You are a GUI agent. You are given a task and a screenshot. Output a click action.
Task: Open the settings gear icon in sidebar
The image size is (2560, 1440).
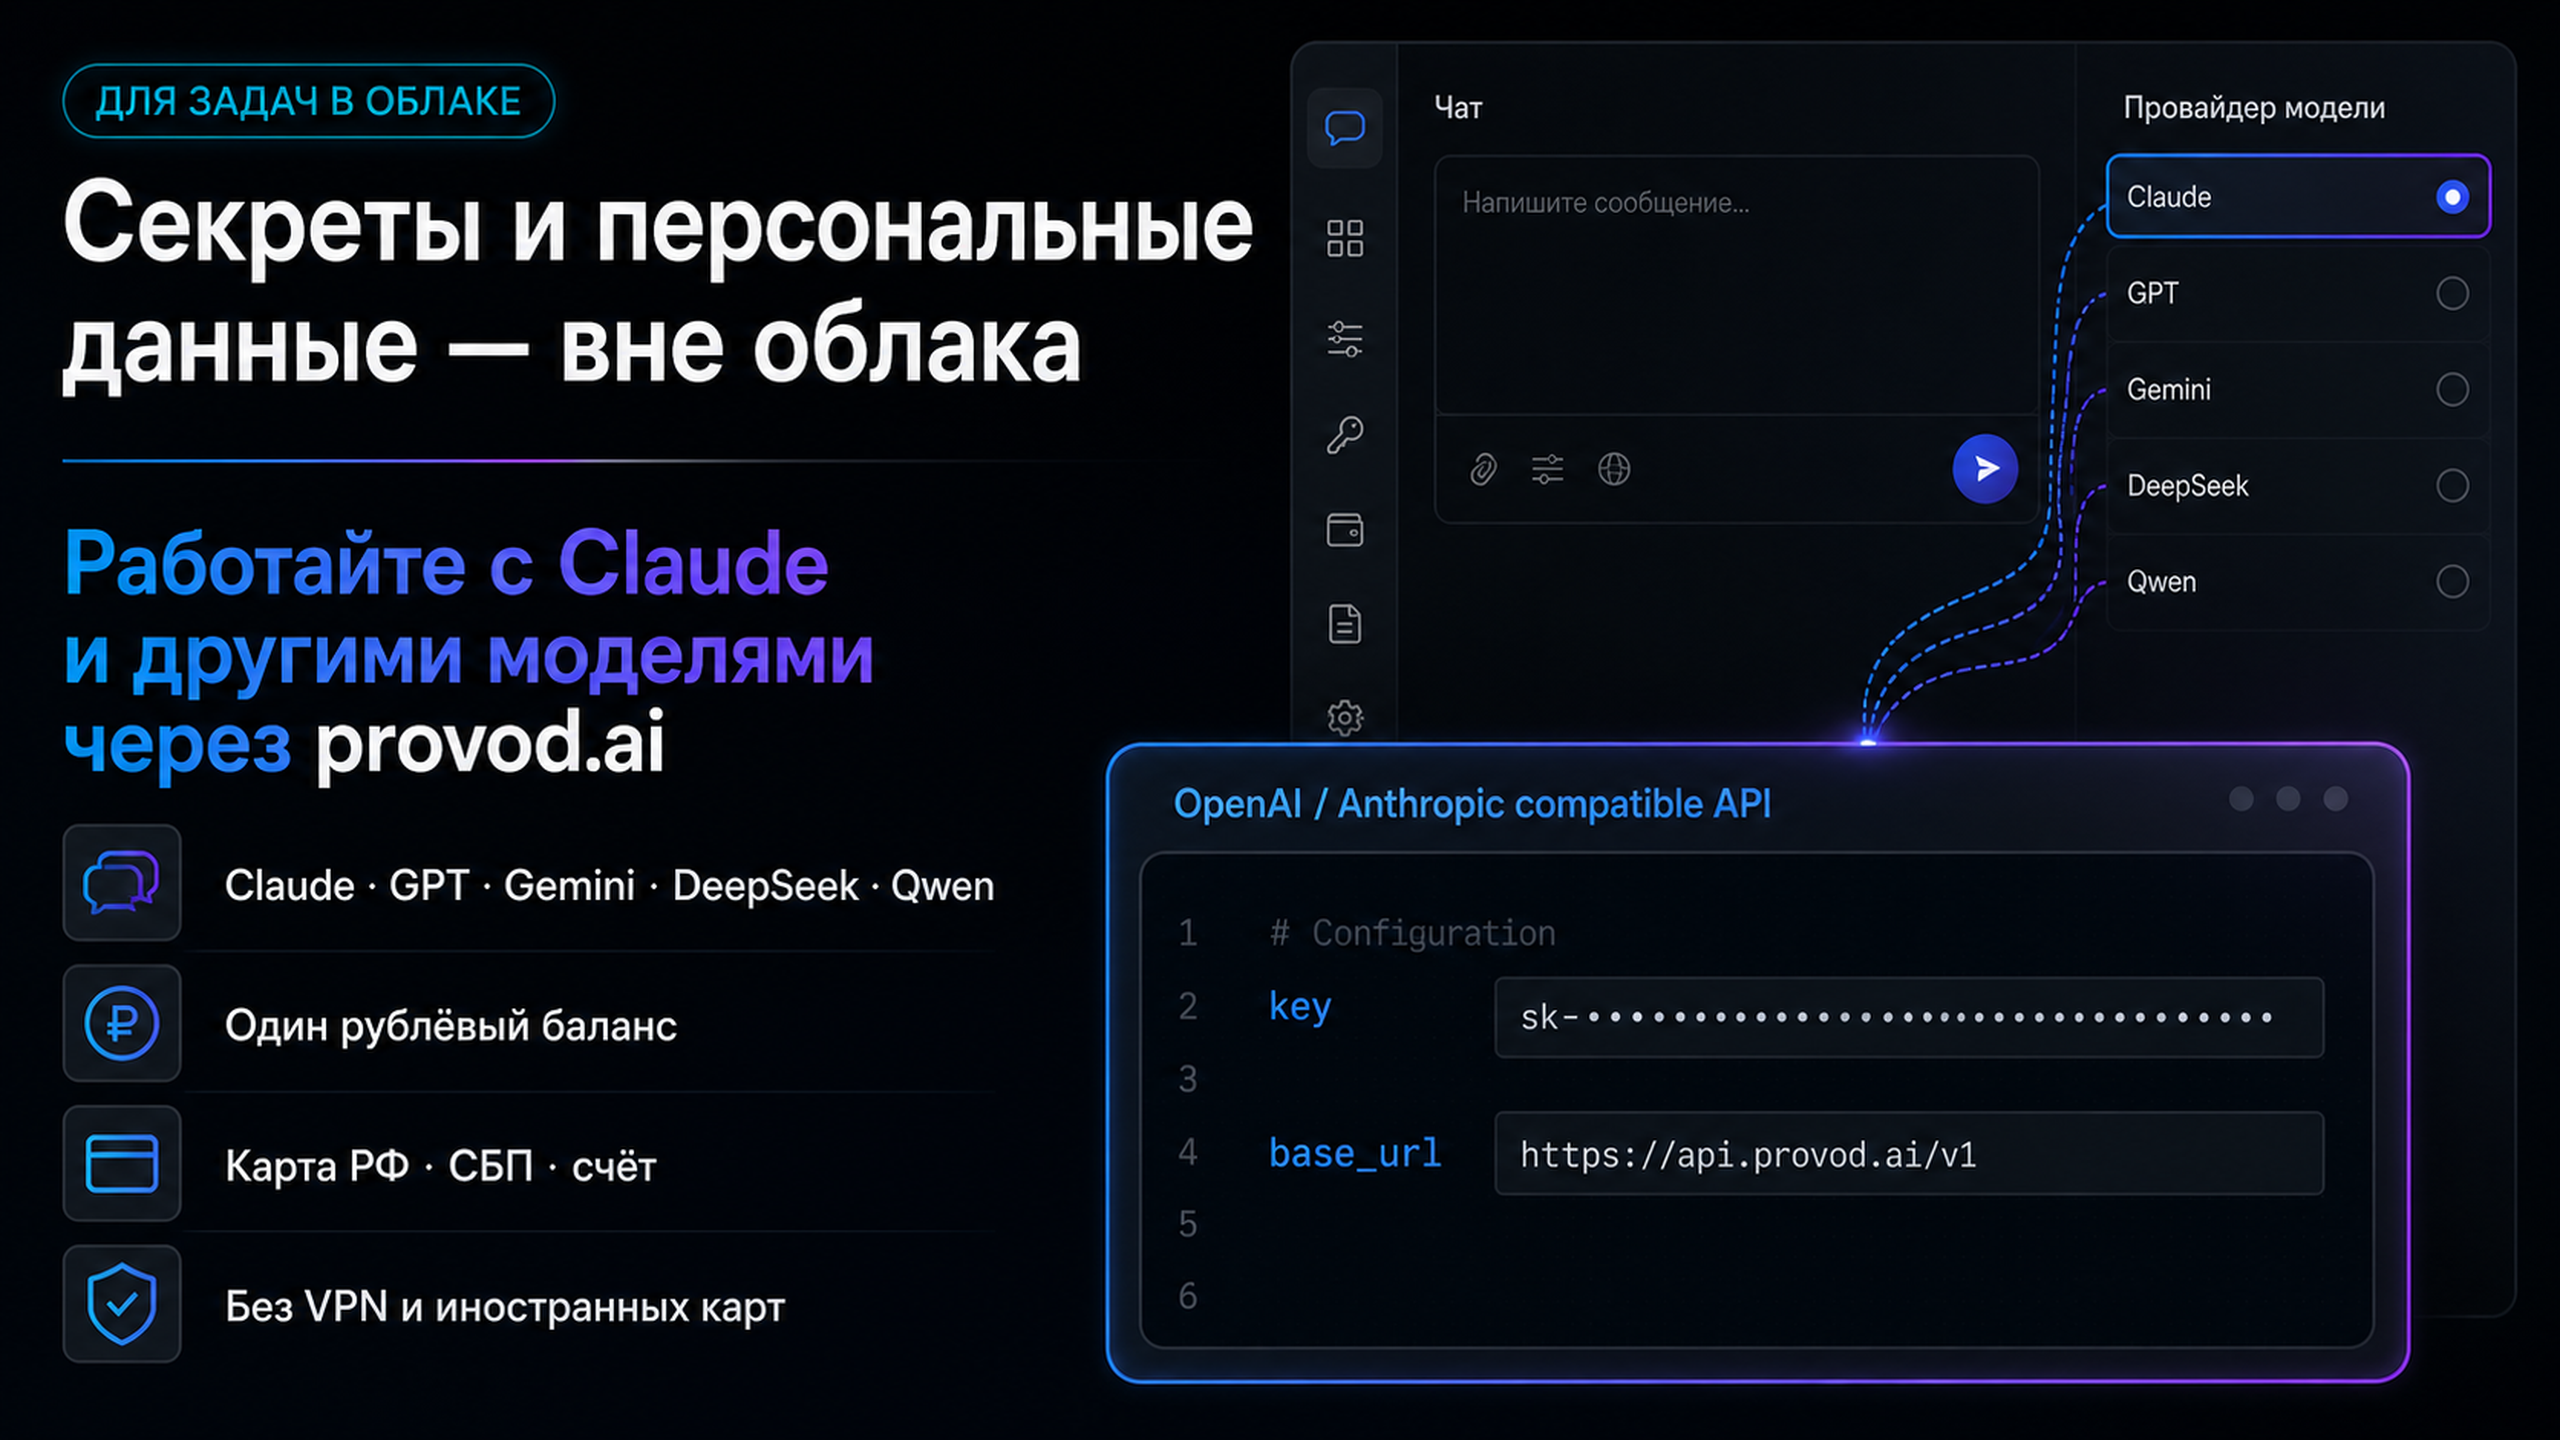tap(1344, 717)
